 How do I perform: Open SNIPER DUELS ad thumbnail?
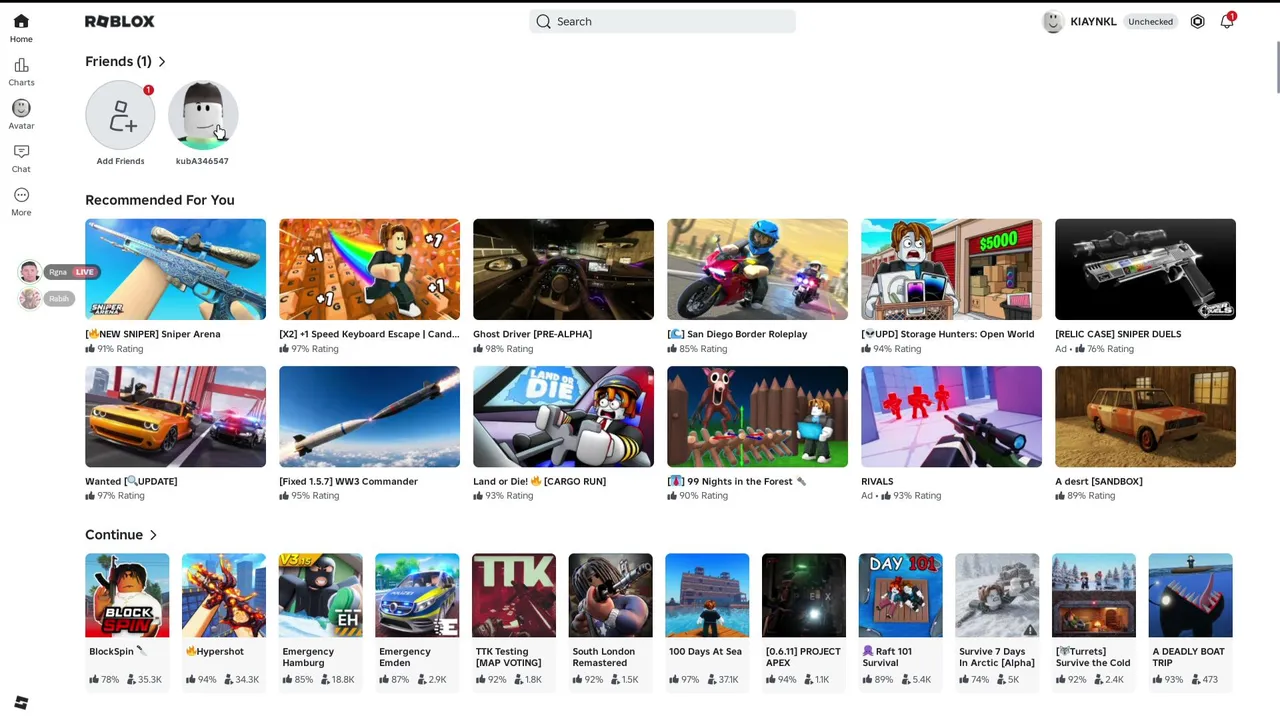[1146, 269]
